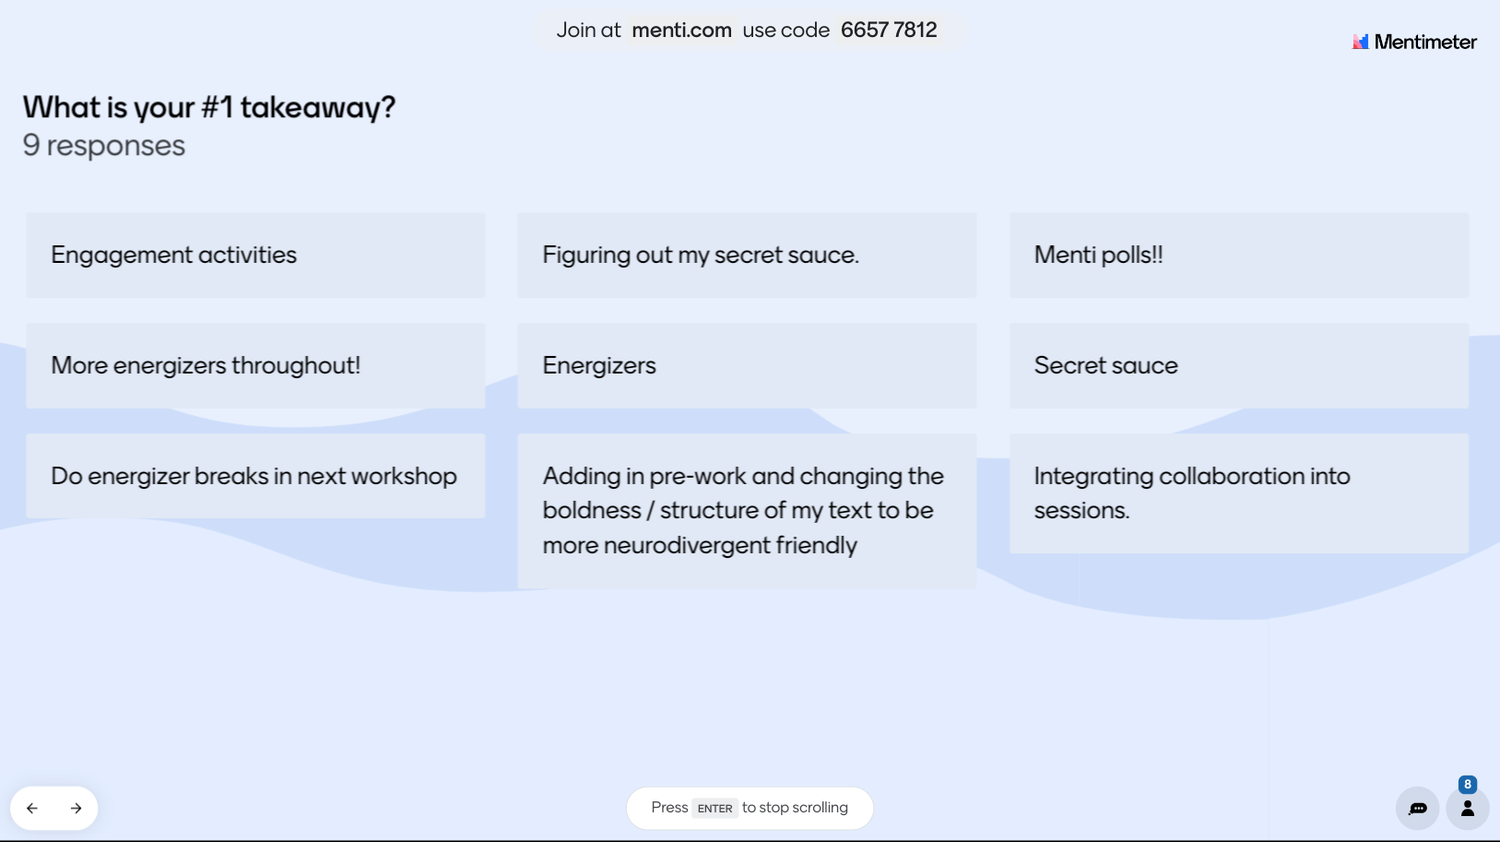Advance to next slide arrow
This screenshot has width=1500, height=842.
(x=76, y=808)
